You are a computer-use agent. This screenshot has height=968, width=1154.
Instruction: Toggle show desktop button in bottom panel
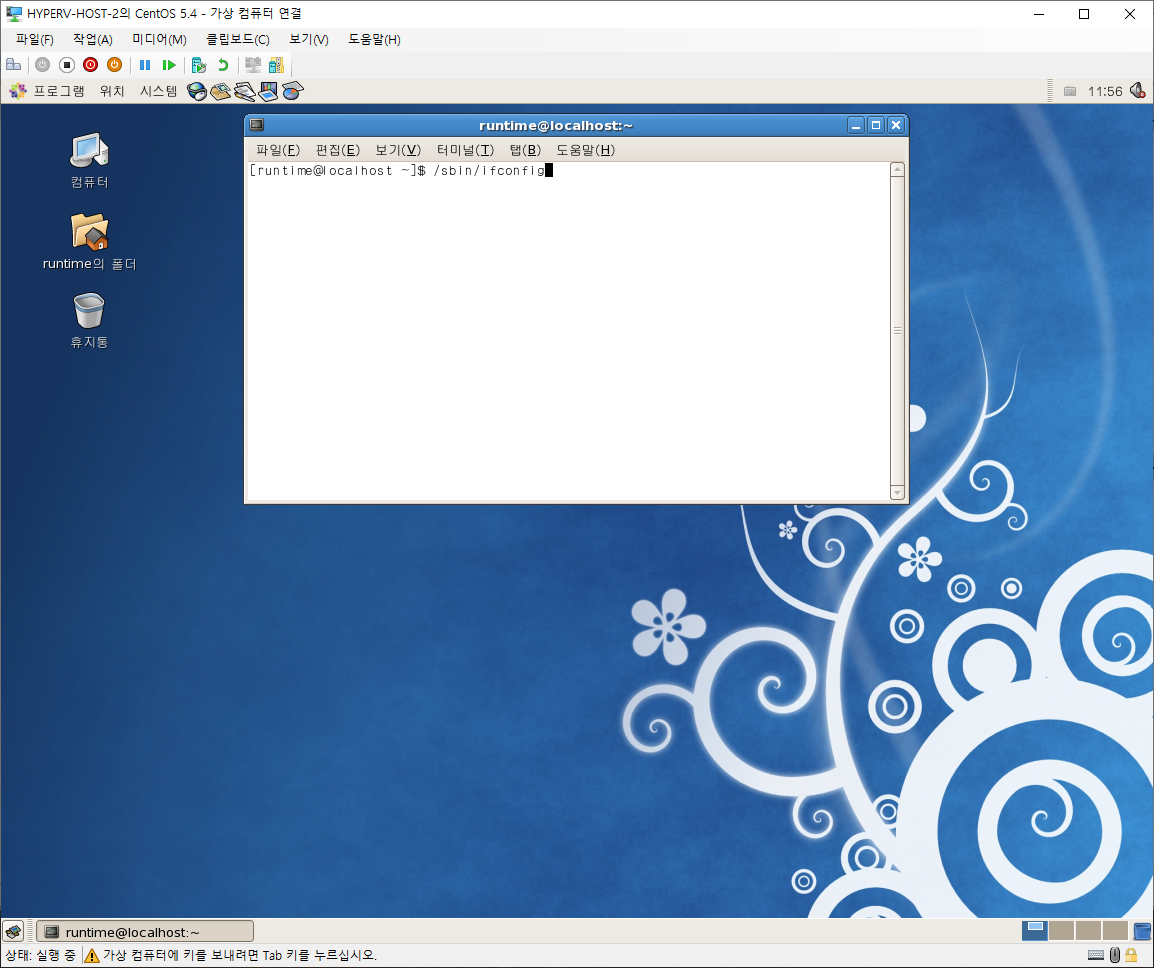coord(13,931)
